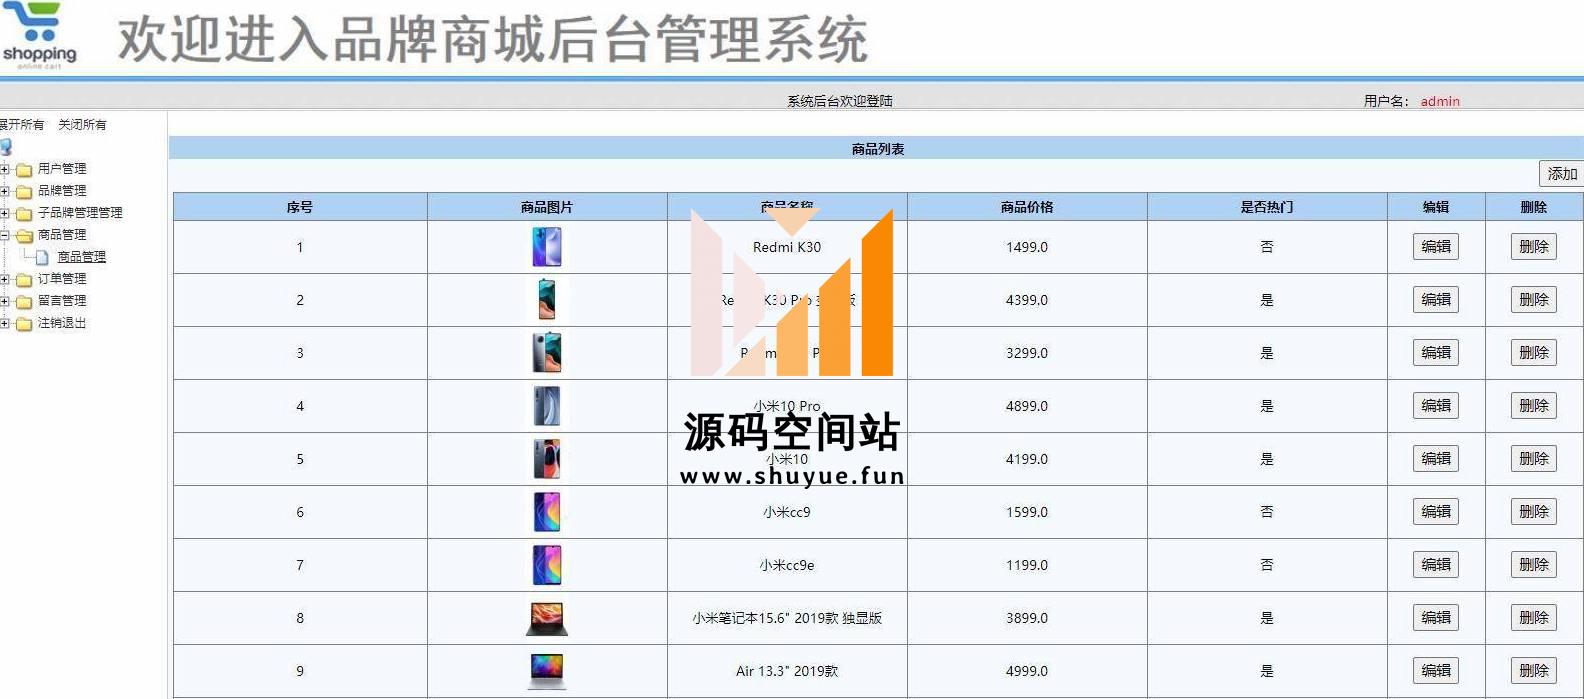Click the folder icon beside 订单管理
The height and width of the screenshot is (699, 1584).
tap(24, 279)
